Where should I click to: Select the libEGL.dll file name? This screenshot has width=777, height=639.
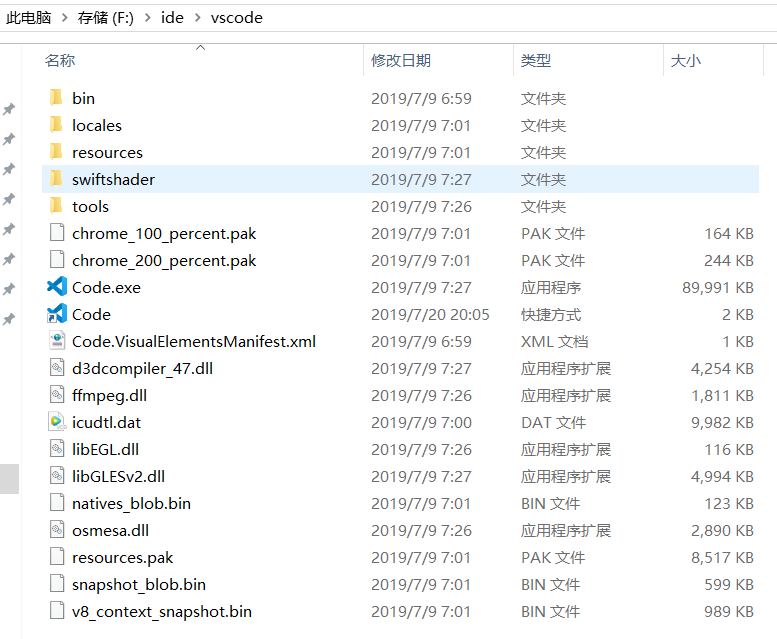click(x=106, y=449)
